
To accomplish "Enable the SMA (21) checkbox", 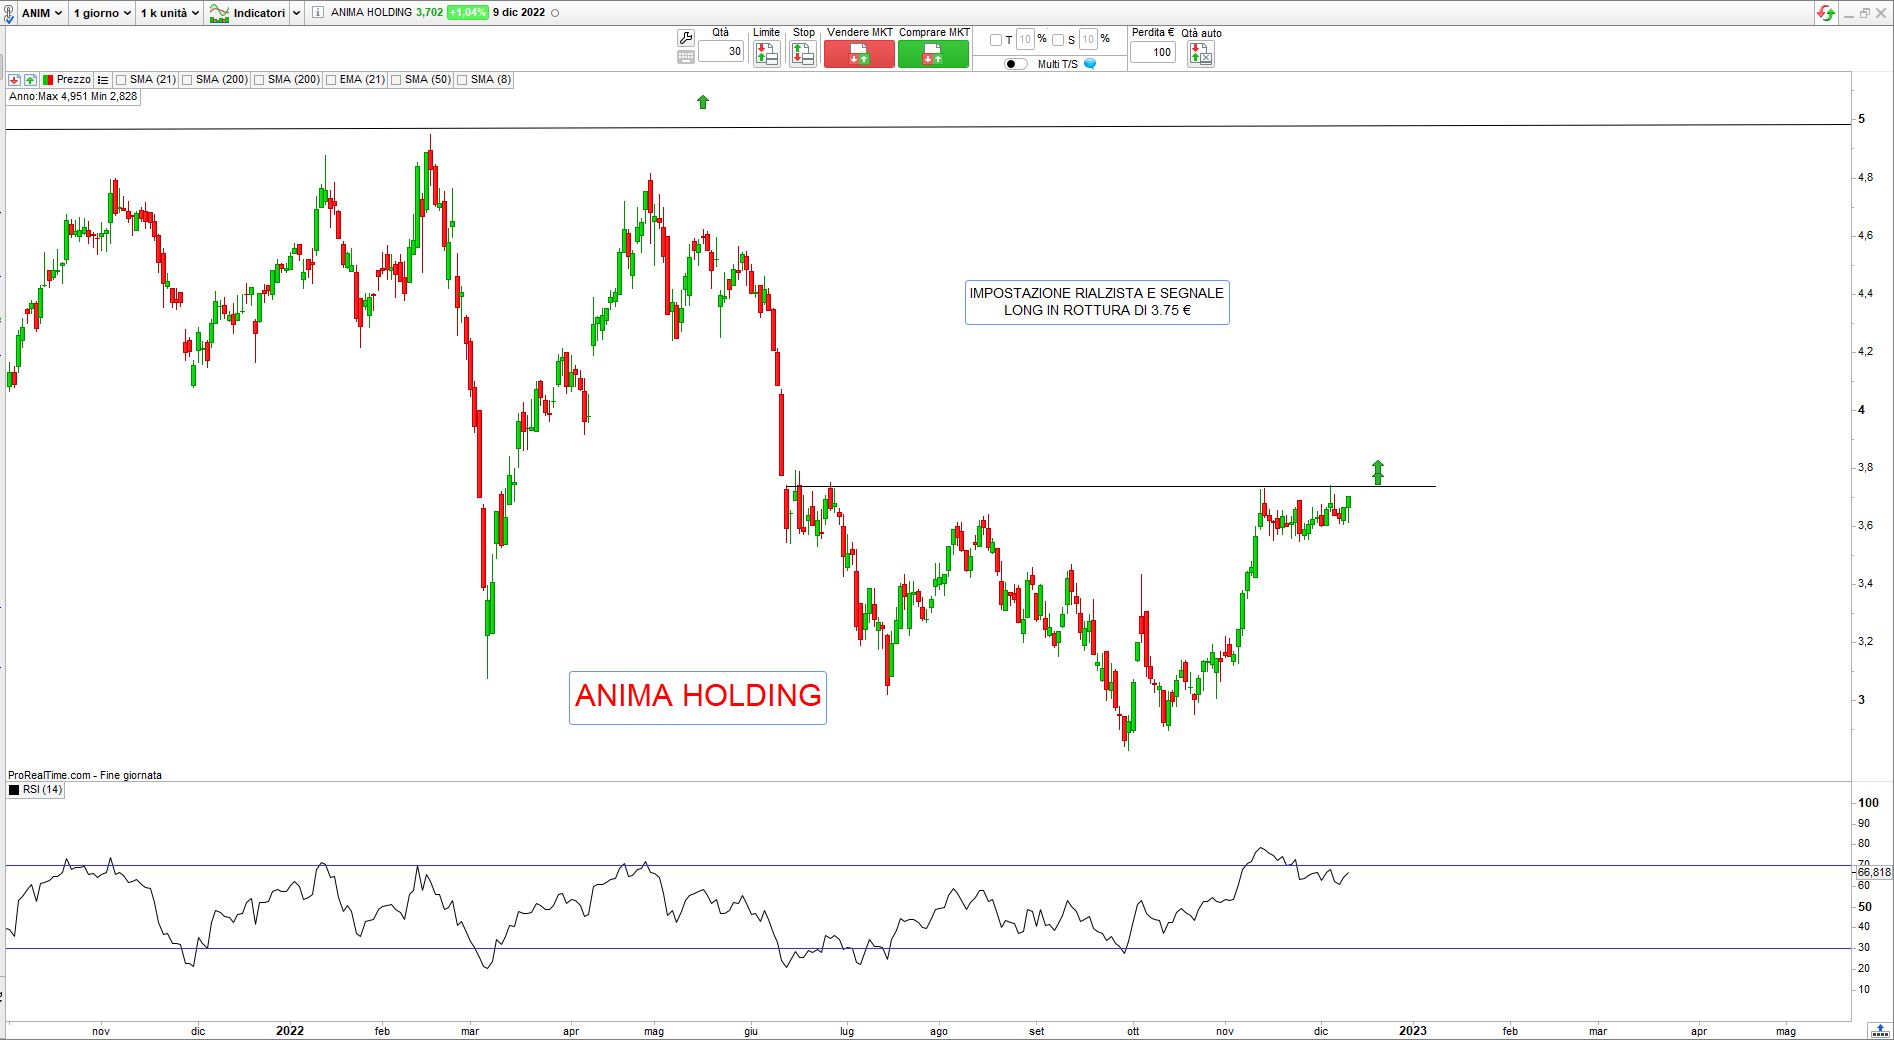I will pyautogui.click(x=121, y=80).
